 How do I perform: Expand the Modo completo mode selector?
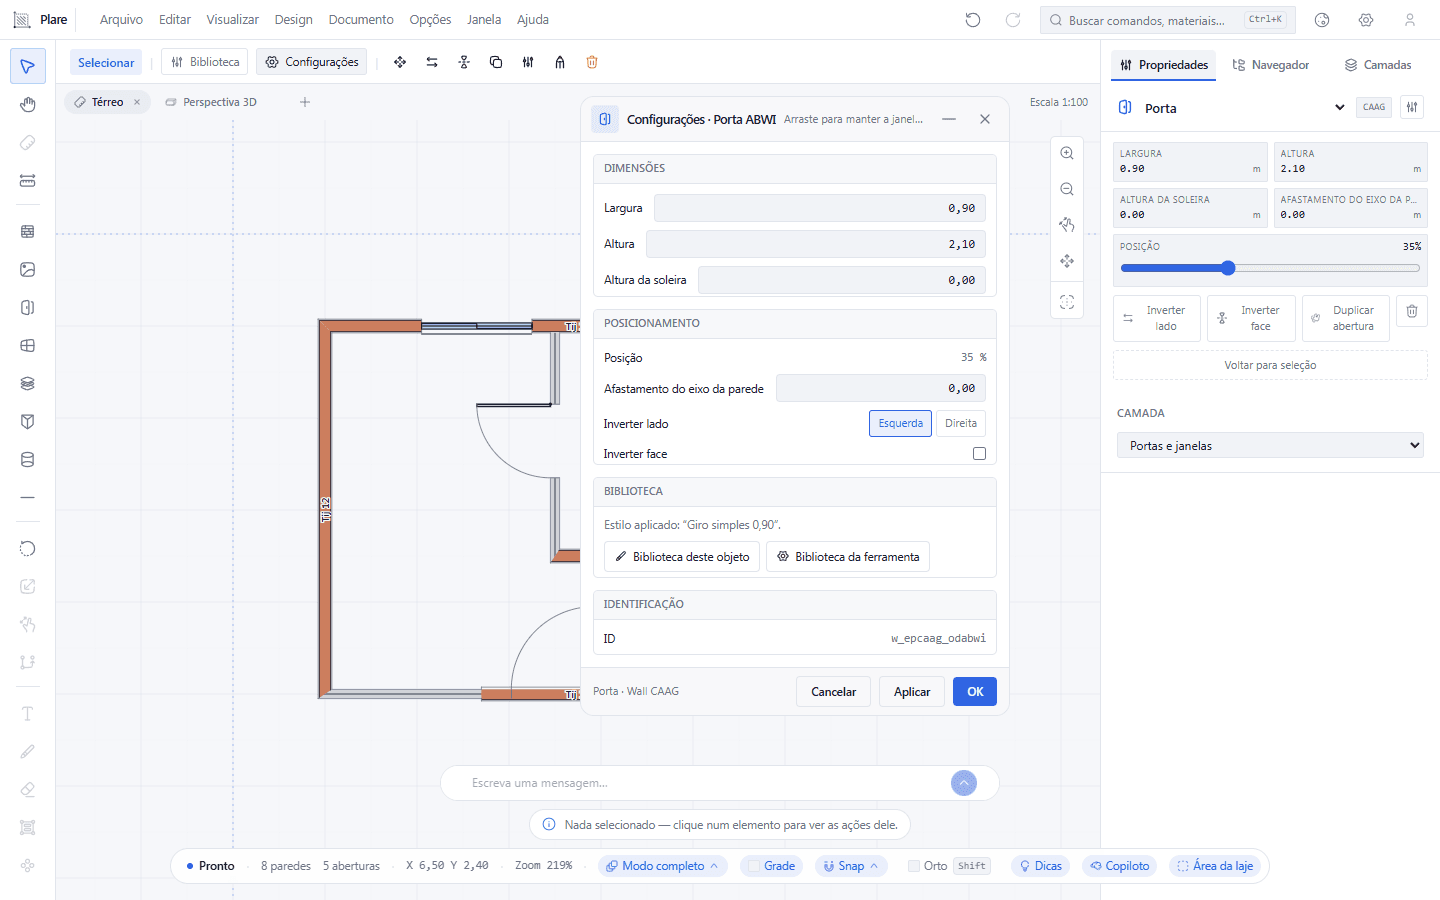[x=663, y=866]
